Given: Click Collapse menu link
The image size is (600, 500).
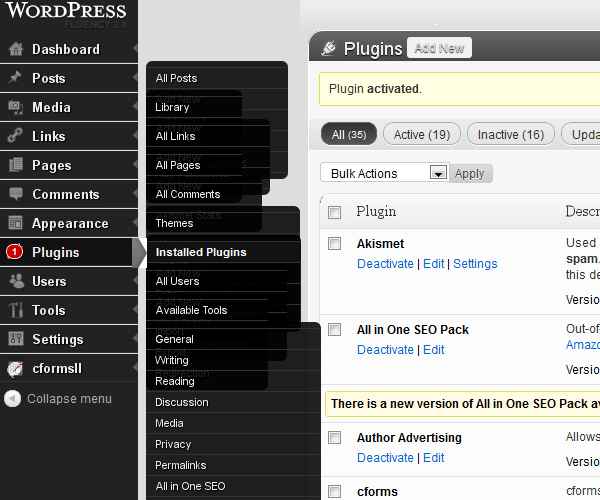Looking at the screenshot, I should point(69,399).
